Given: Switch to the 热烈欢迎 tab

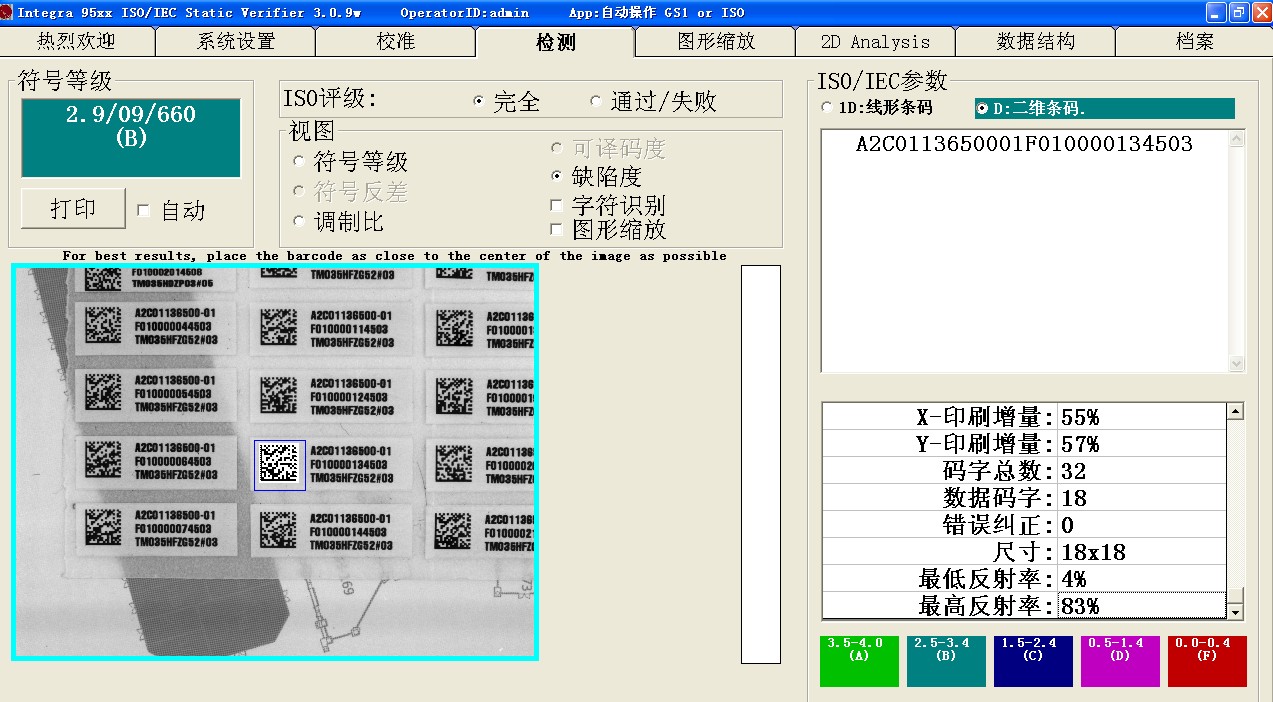Looking at the screenshot, I should point(77,42).
